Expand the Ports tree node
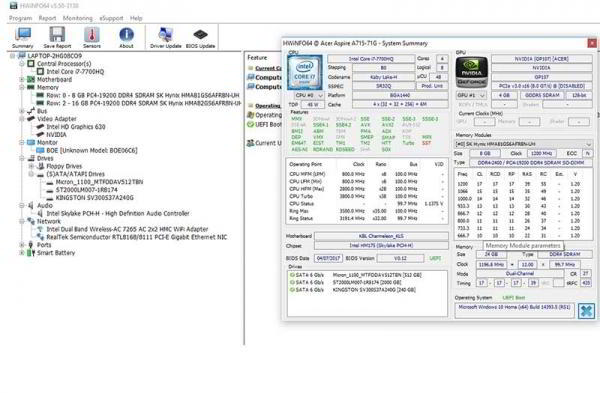 point(22,245)
